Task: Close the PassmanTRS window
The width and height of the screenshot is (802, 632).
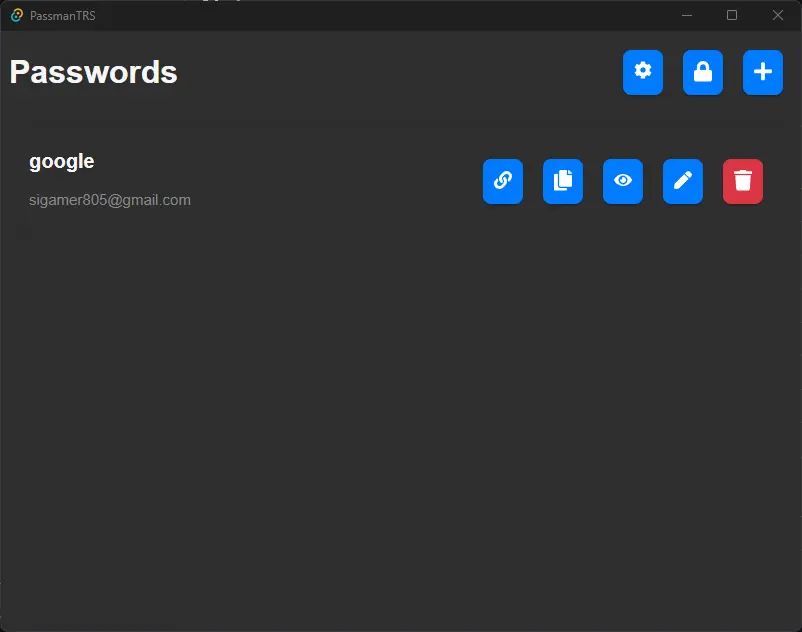Action: tap(778, 15)
